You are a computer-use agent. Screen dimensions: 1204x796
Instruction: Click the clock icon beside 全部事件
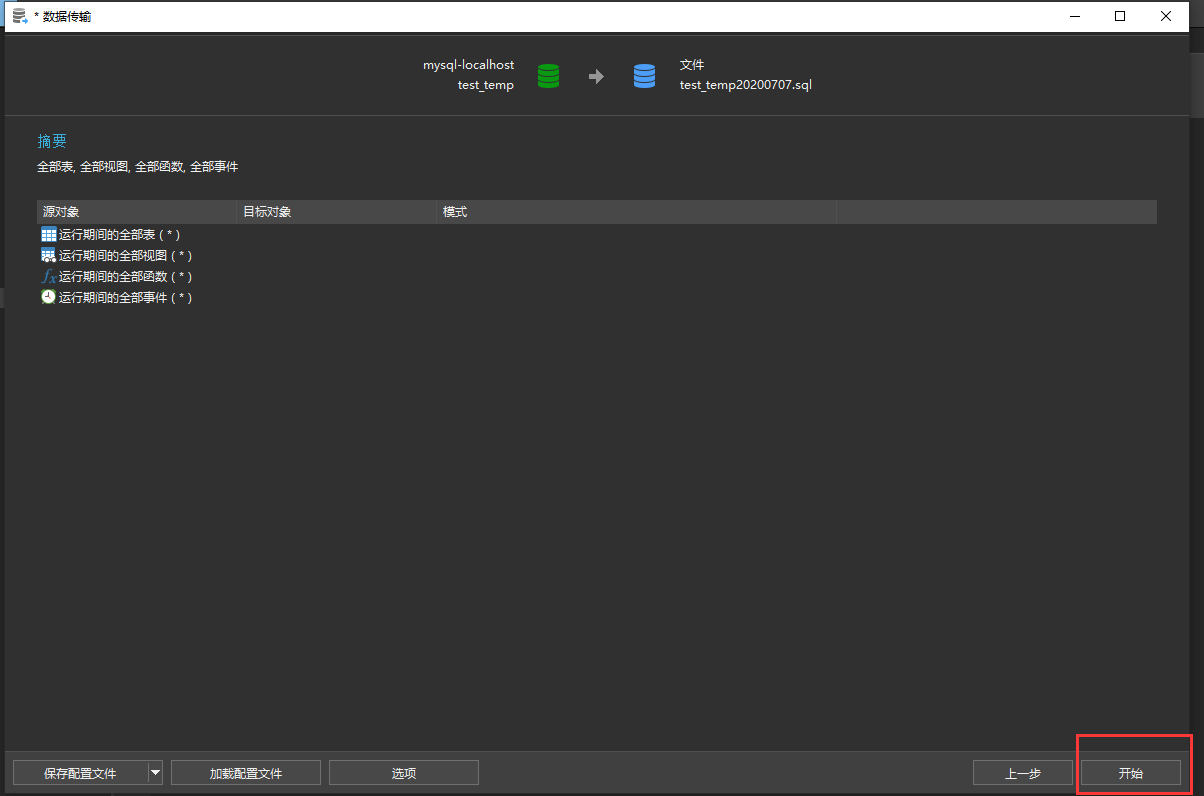point(47,297)
